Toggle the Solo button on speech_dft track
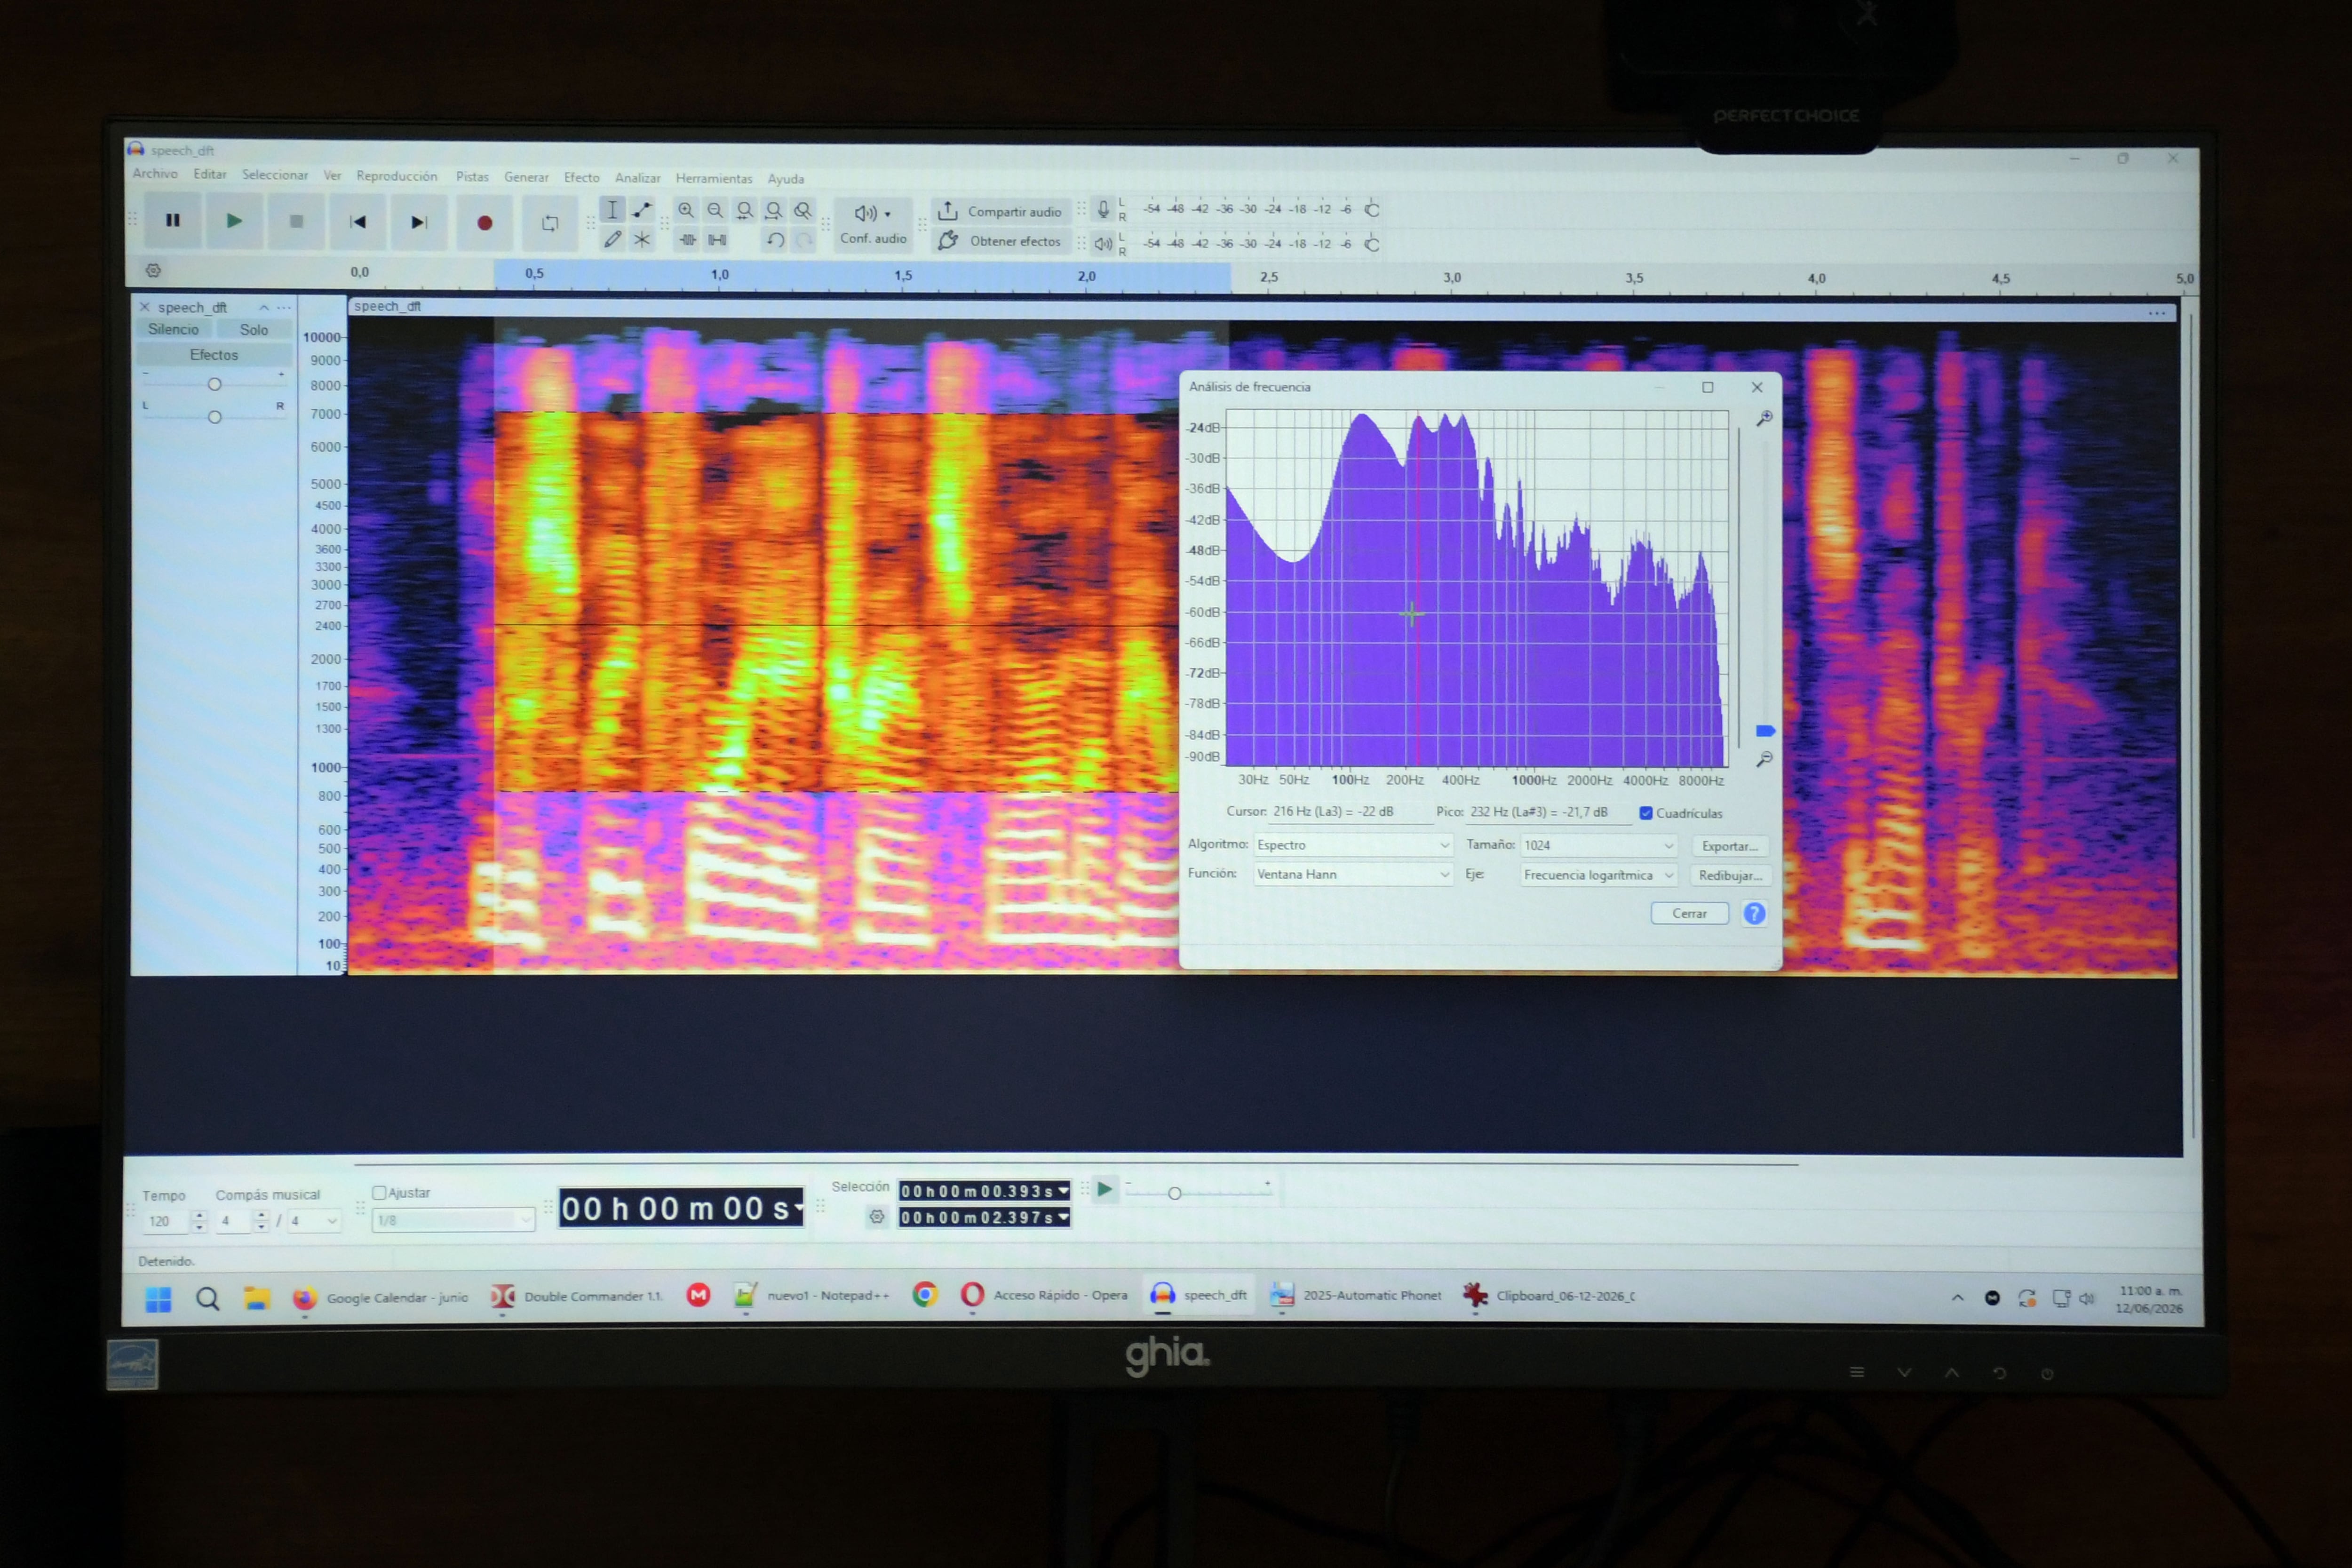 (x=254, y=330)
